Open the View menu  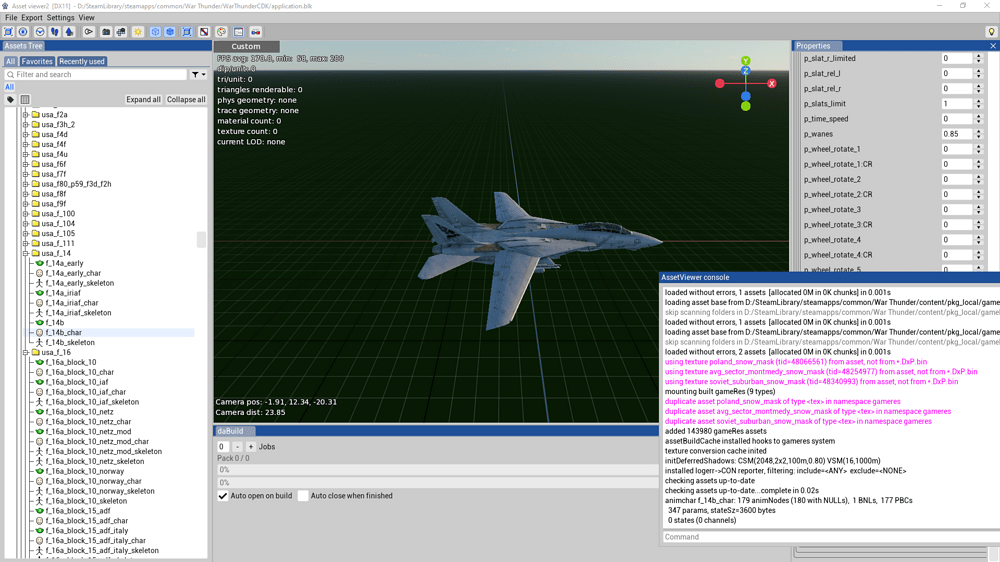coord(86,18)
